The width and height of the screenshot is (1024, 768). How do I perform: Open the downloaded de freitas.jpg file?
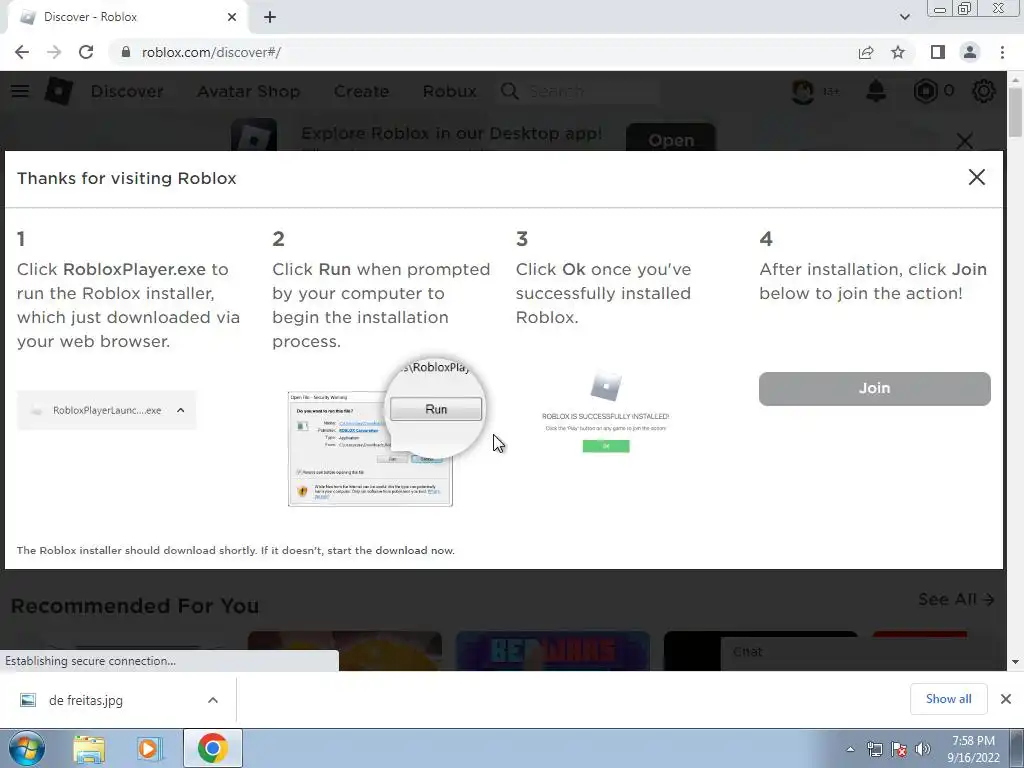[x=86, y=700]
